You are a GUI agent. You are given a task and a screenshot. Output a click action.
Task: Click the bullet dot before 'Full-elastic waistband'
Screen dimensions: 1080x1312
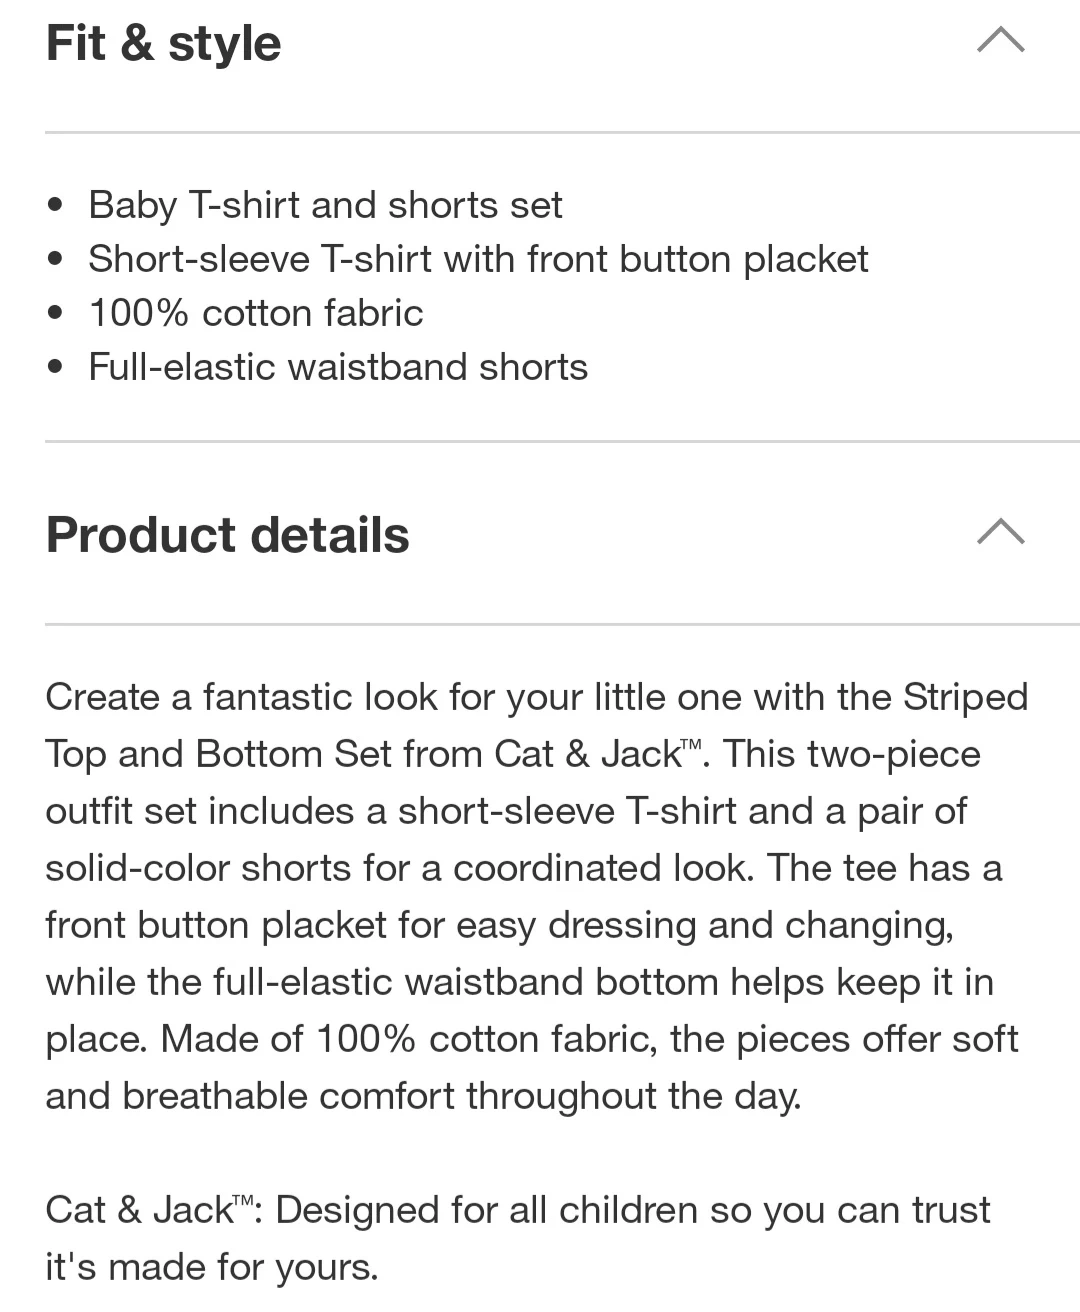click(x=55, y=368)
